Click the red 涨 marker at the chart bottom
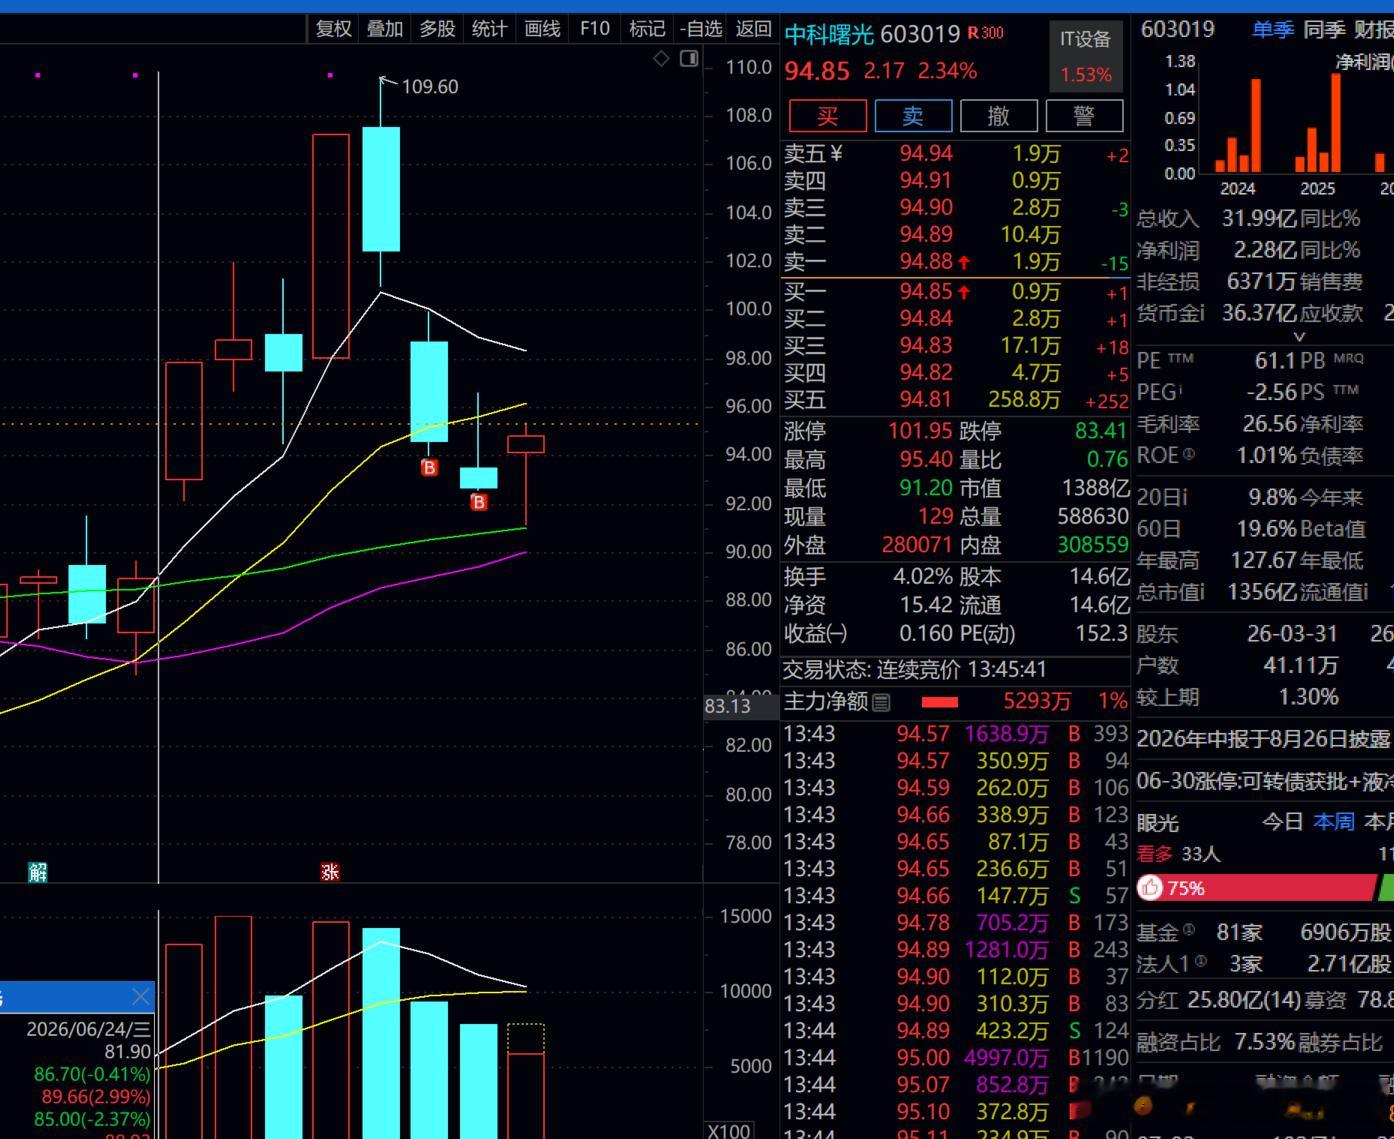The image size is (1394, 1139). (330, 872)
